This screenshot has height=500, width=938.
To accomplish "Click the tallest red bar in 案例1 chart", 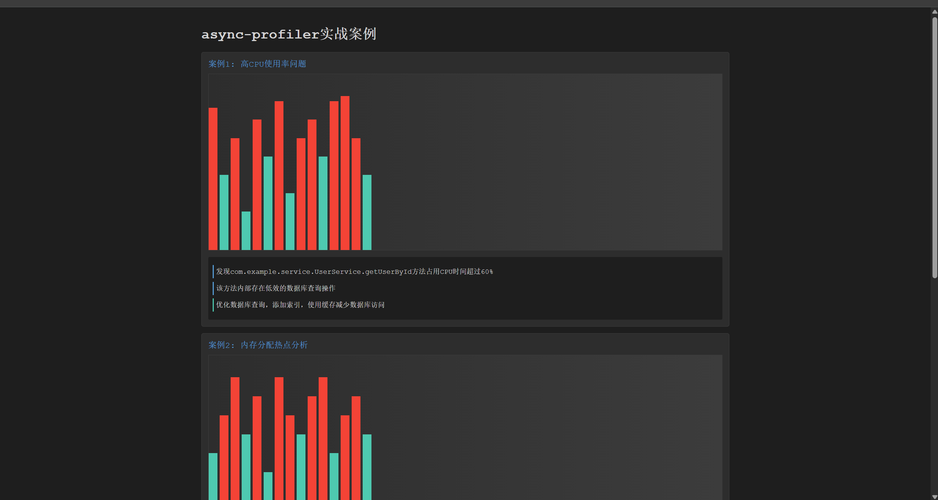I will tap(345, 173).
